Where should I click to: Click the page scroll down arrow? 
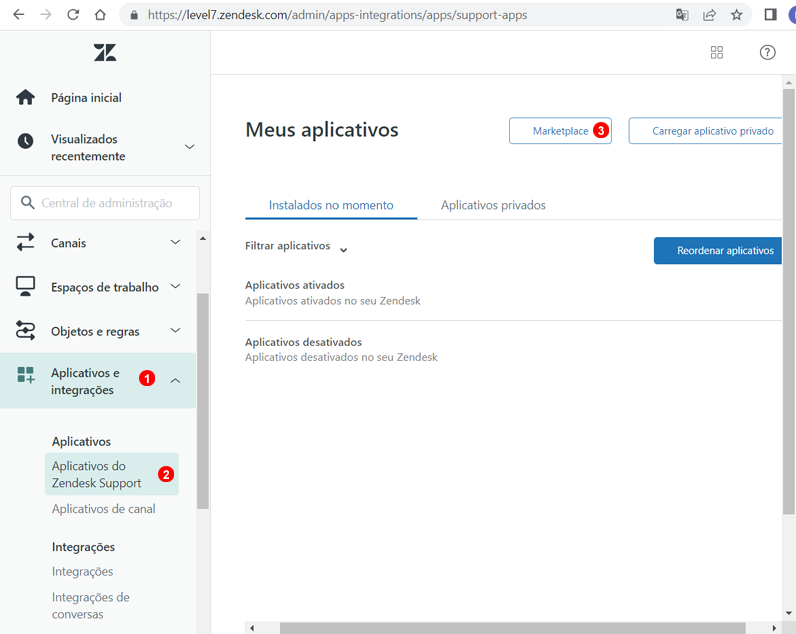pos(788,613)
